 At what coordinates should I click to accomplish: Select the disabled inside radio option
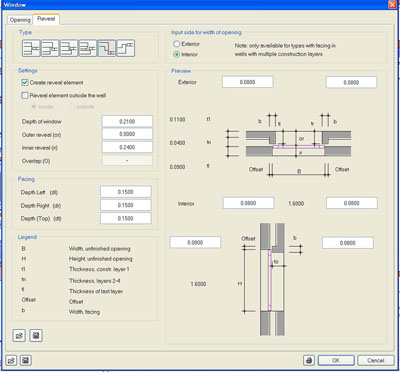(x=34, y=107)
